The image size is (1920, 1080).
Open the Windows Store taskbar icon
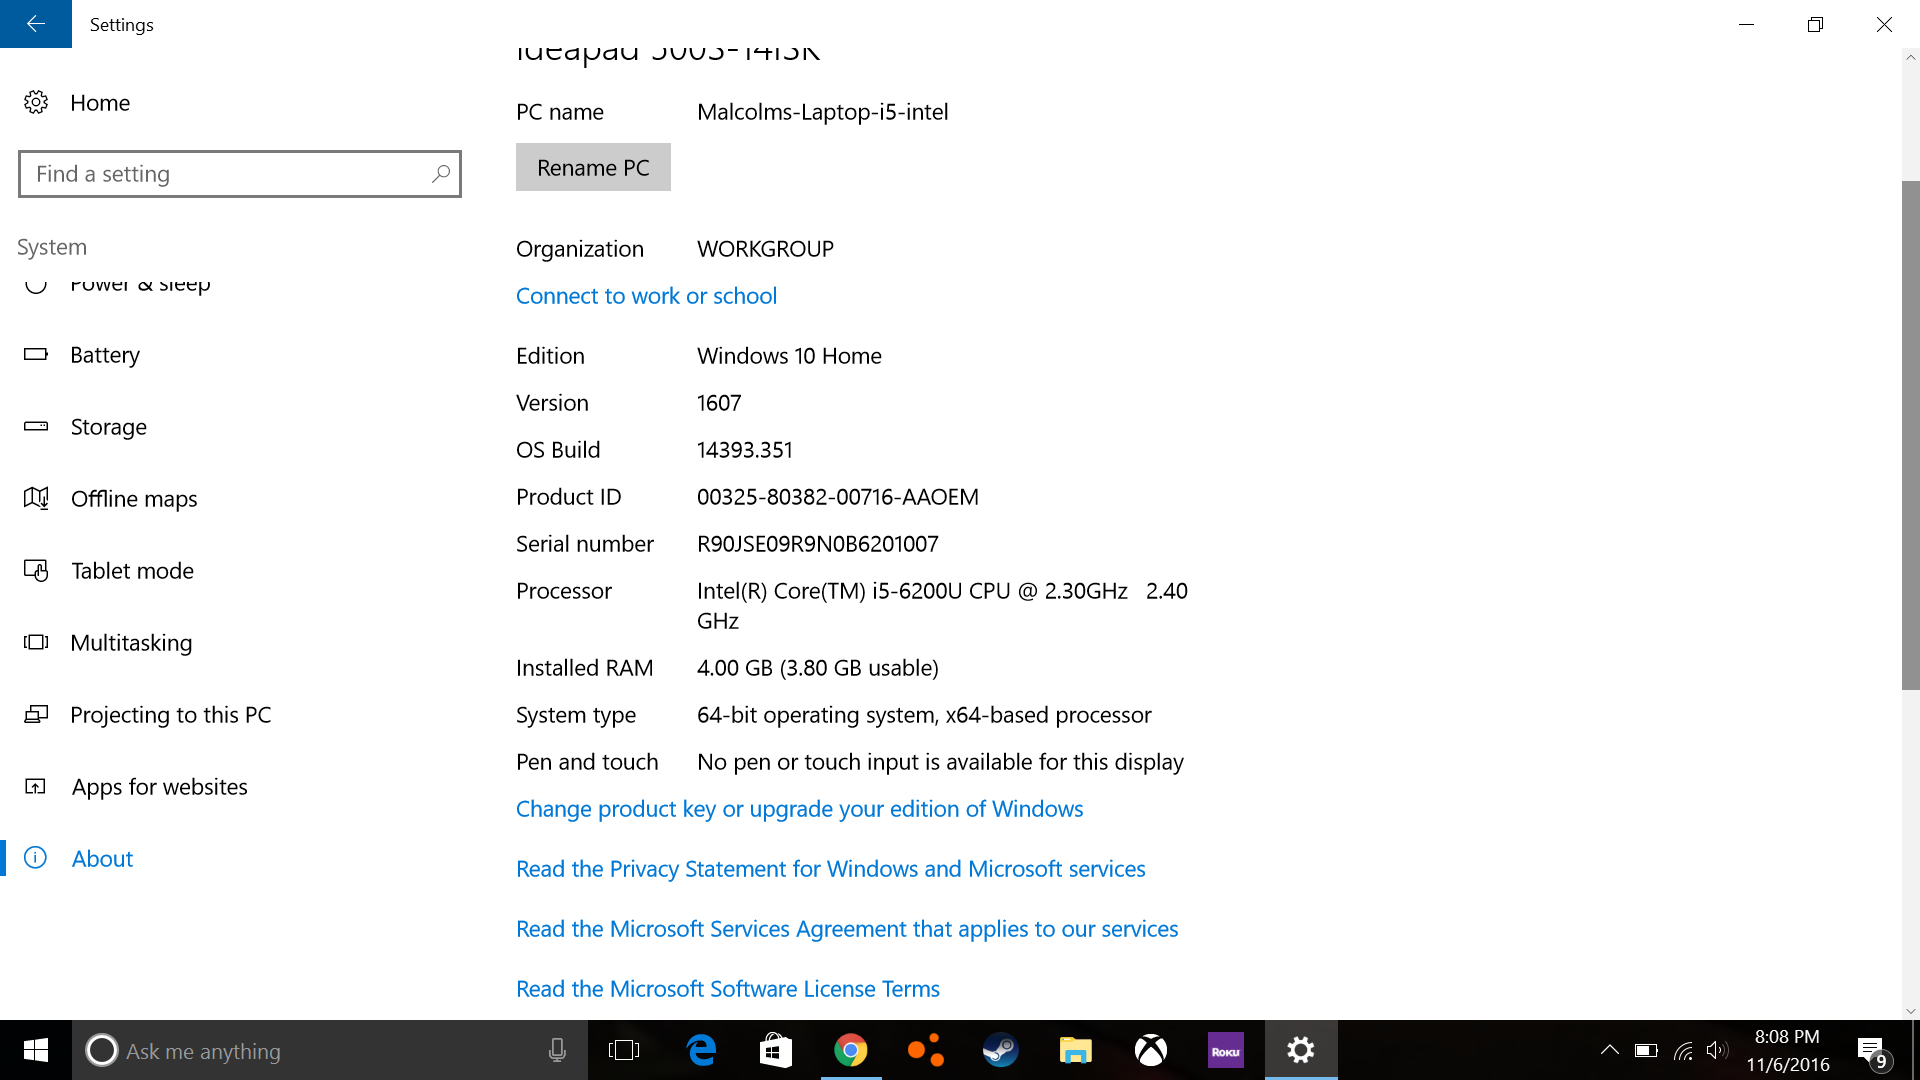(776, 1050)
